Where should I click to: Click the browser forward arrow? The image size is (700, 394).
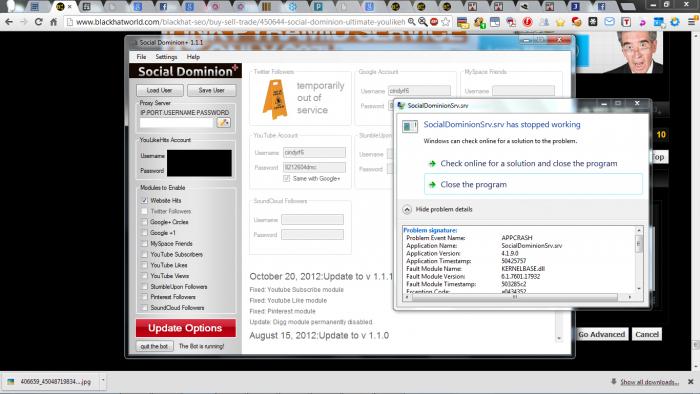(23, 21)
